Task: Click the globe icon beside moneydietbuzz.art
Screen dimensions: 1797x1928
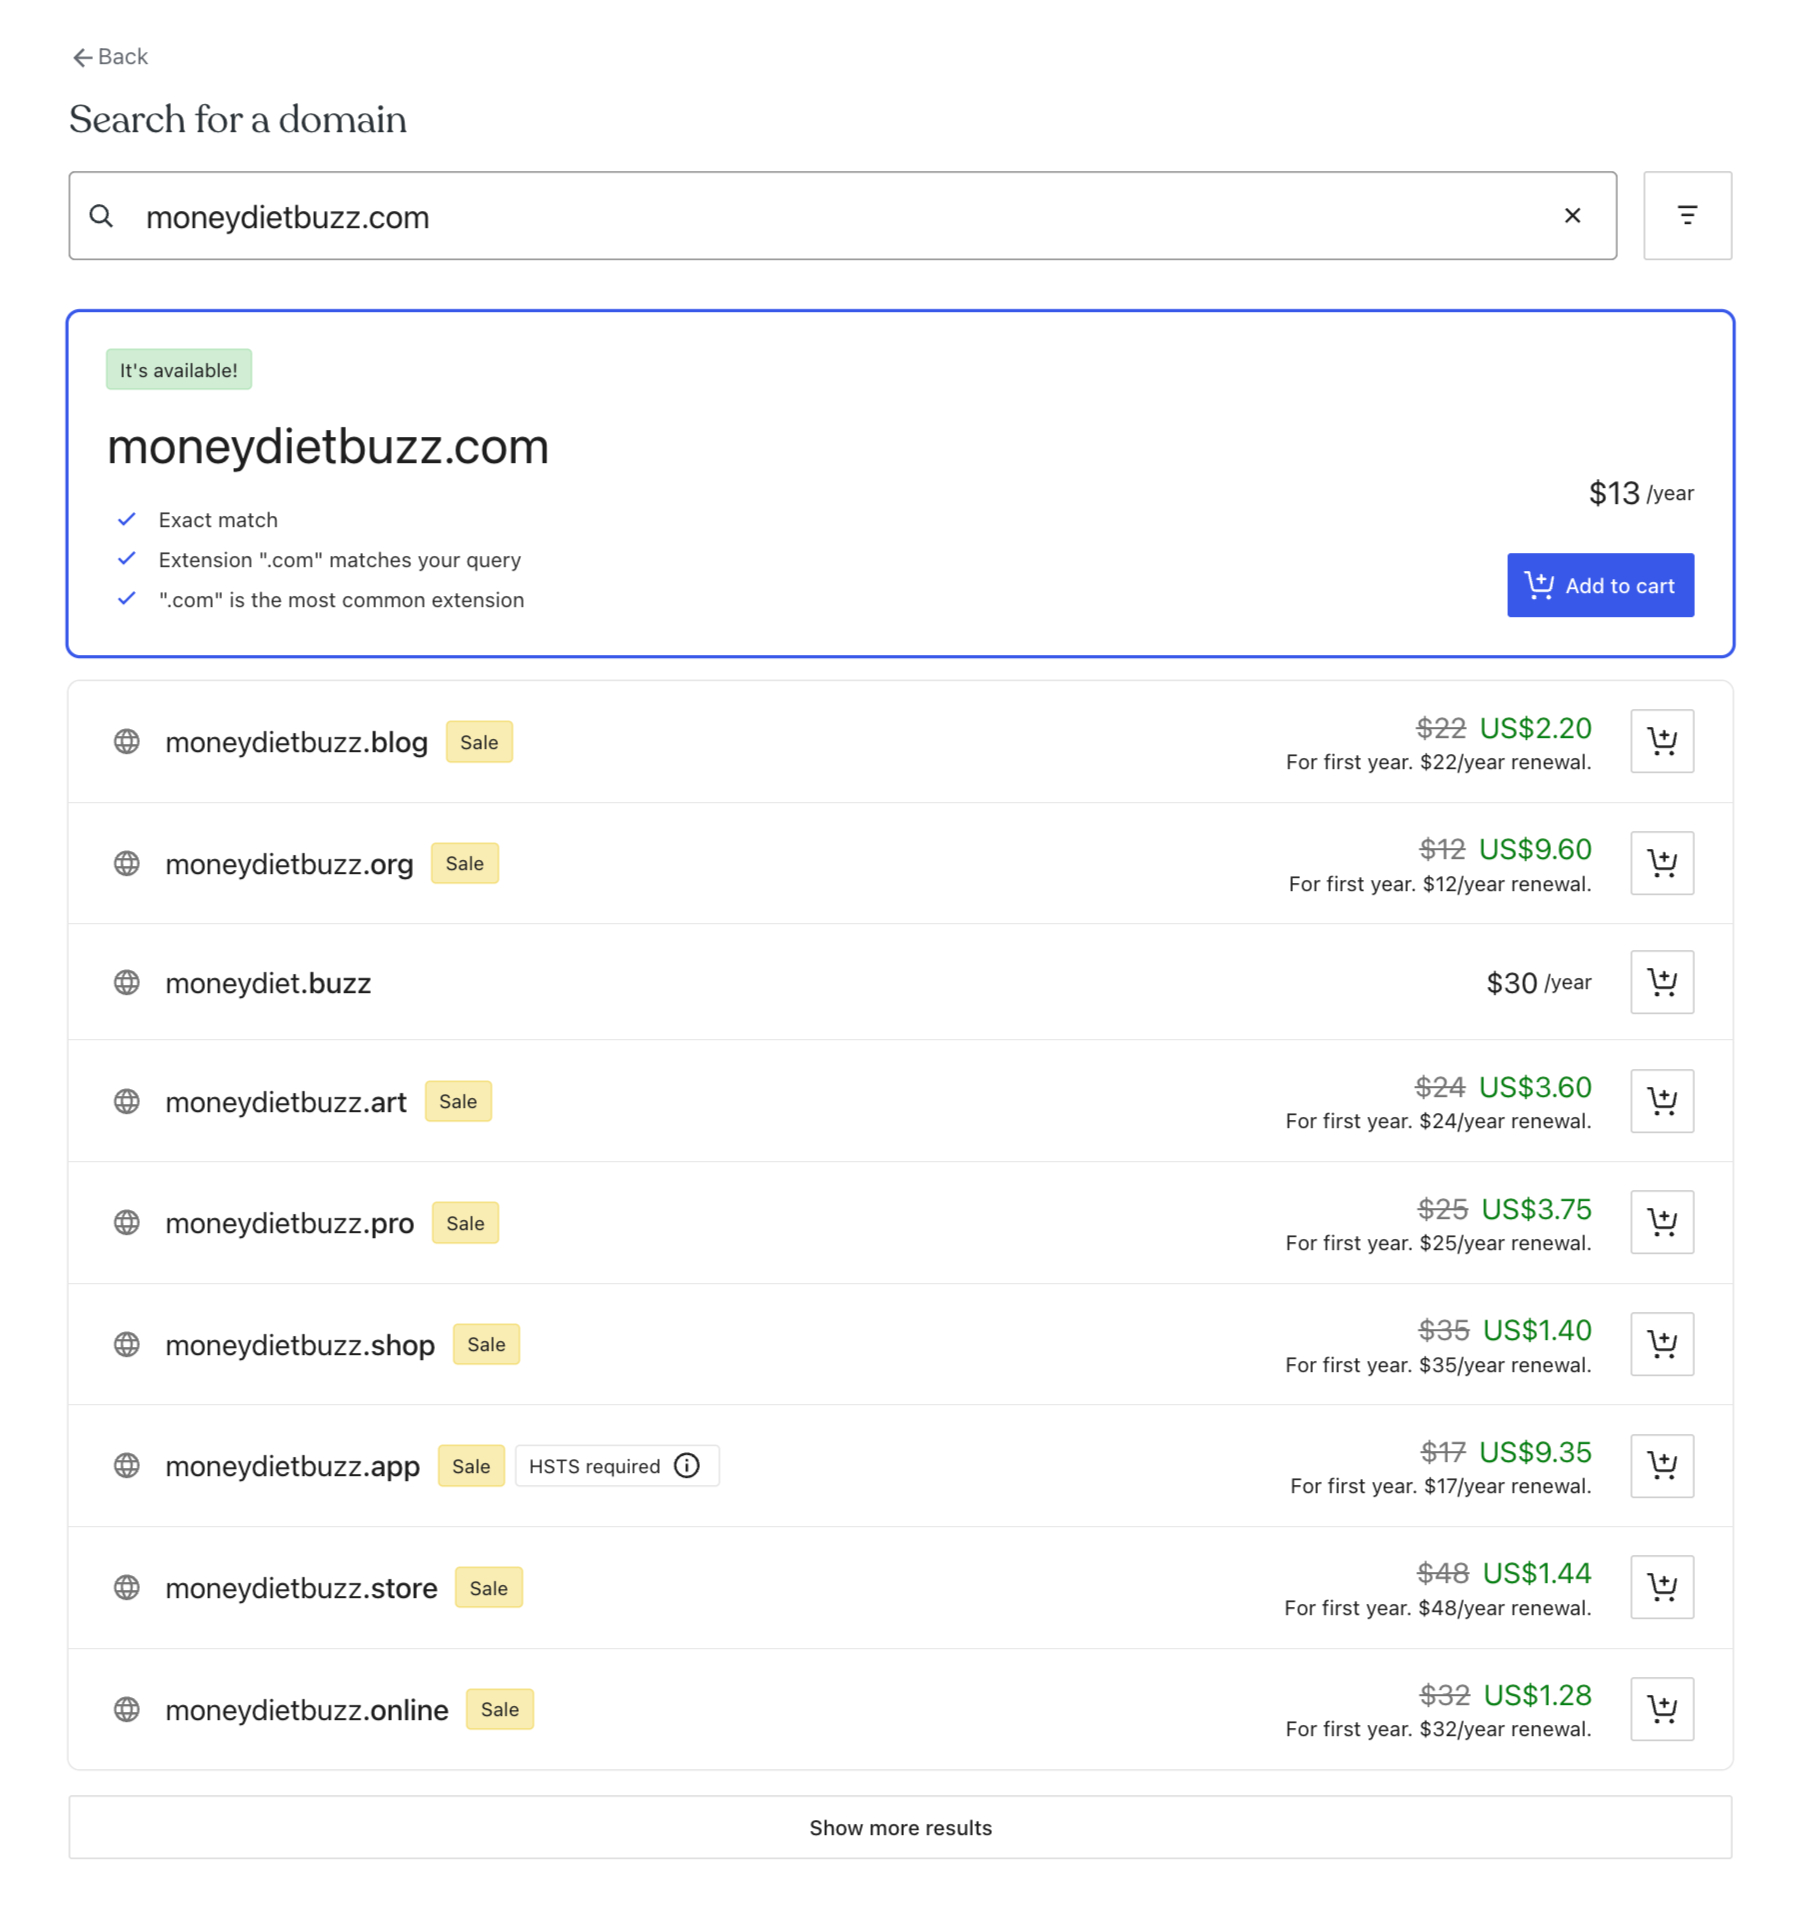Action: 127,1101
